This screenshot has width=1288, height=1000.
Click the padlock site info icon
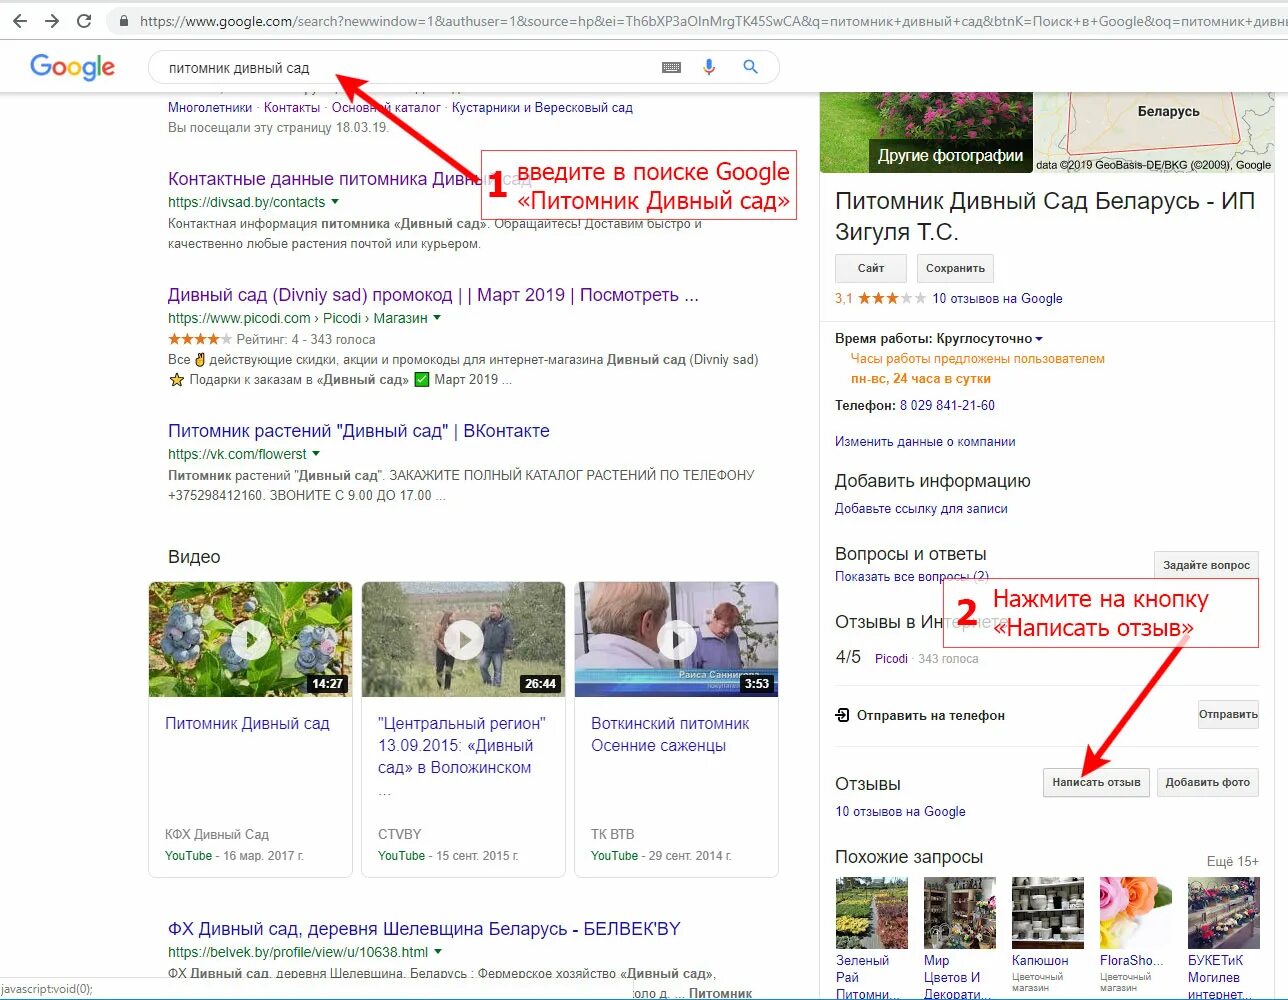point(123,20)
